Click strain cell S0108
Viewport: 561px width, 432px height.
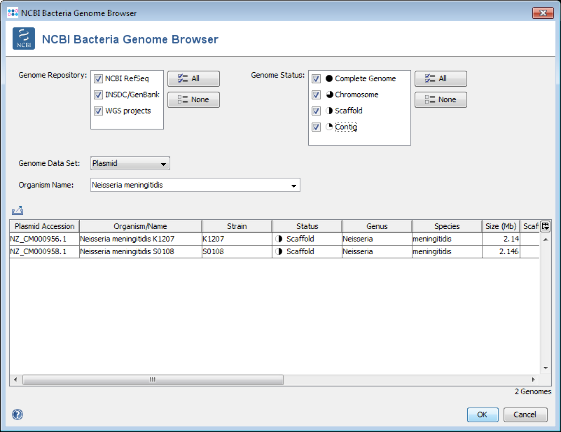[237, 252]
